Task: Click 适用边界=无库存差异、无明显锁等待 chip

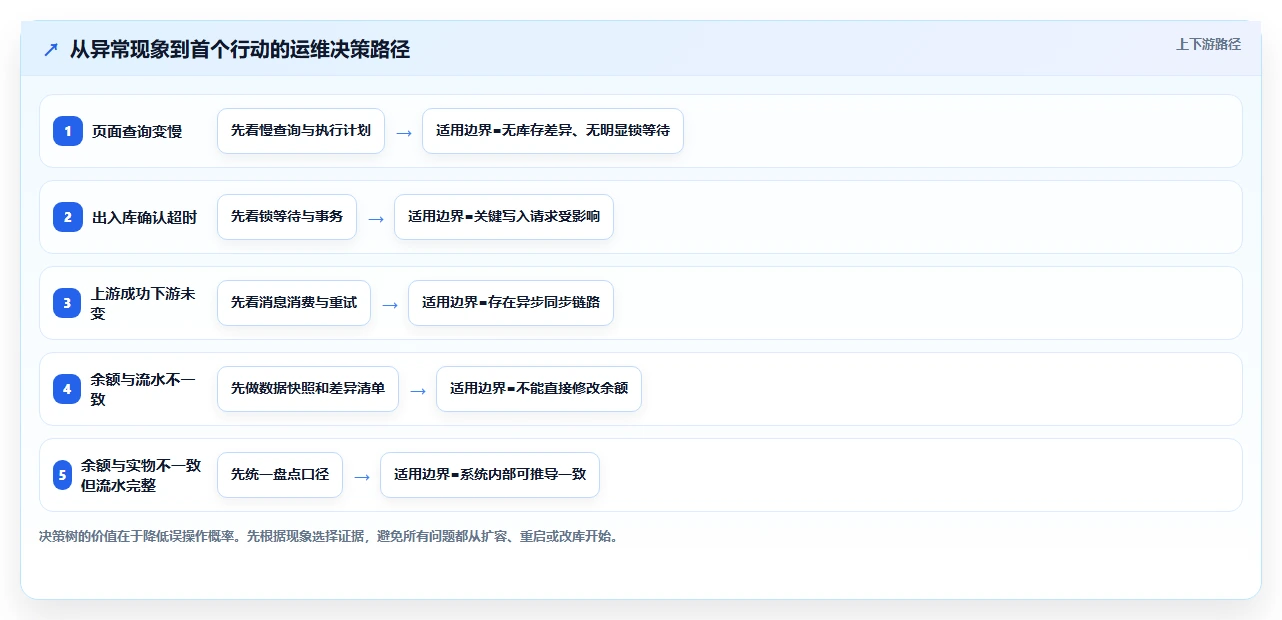Action: [x=553, y=131]
